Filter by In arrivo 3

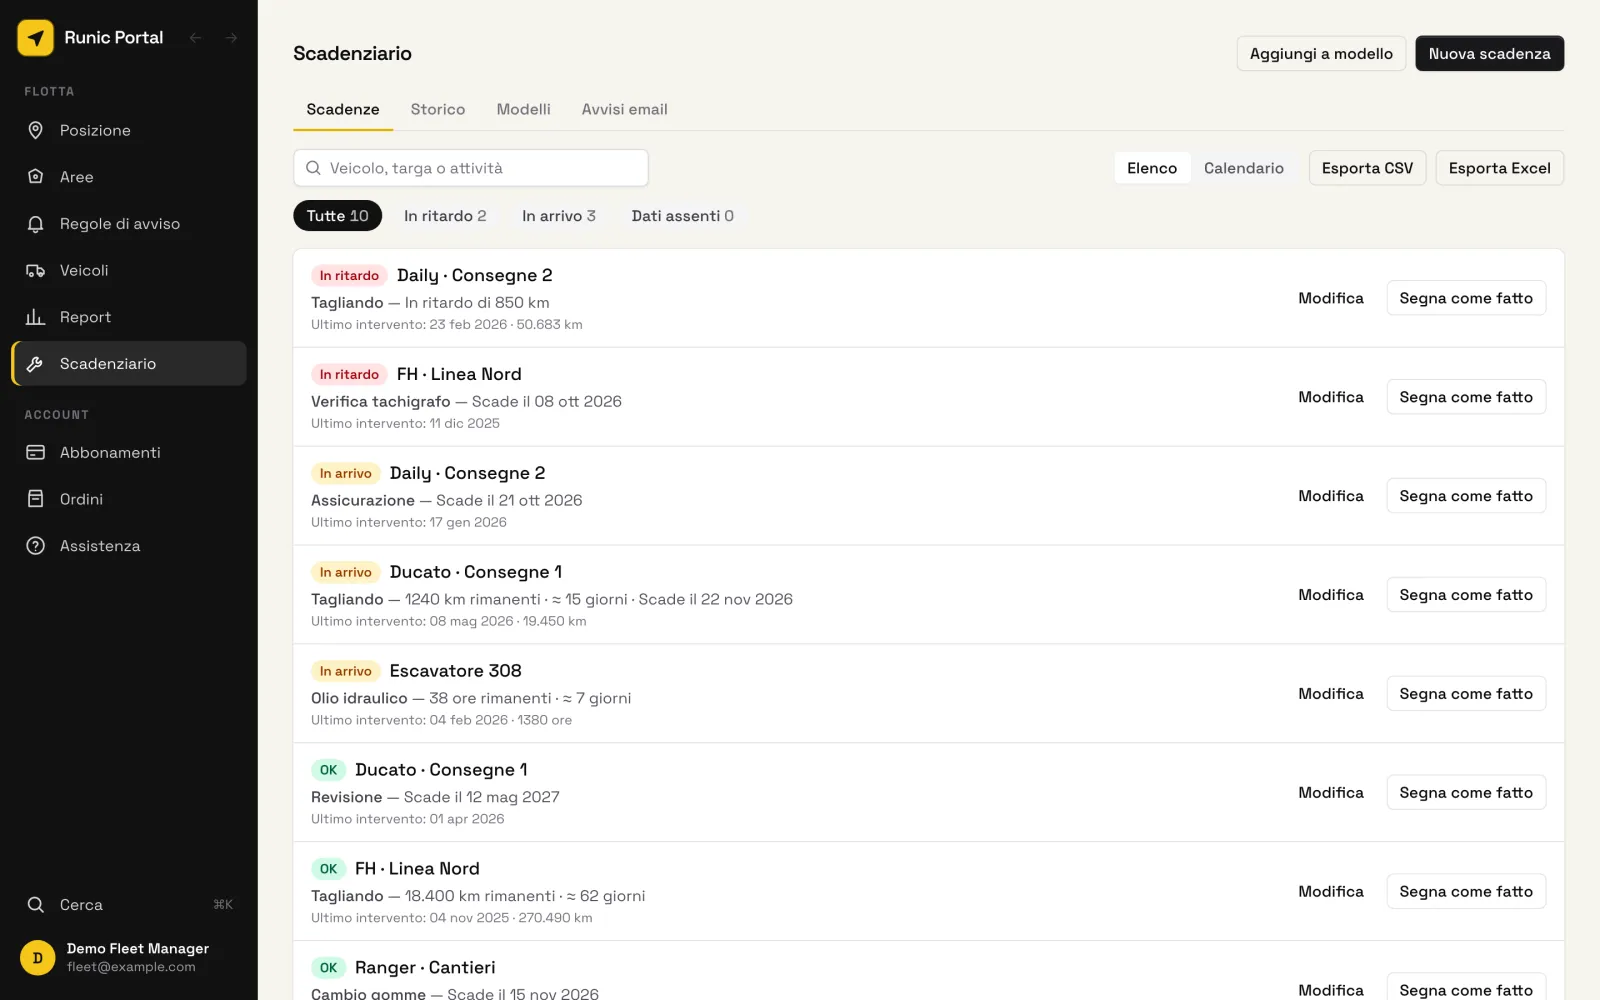click(559, 216)
